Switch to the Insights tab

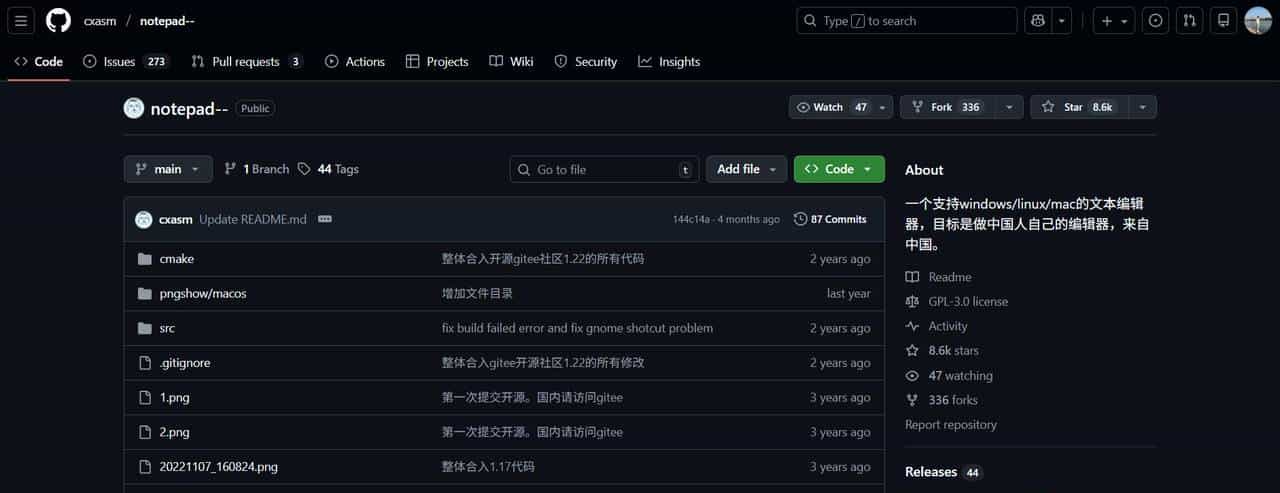pos(669,62)
